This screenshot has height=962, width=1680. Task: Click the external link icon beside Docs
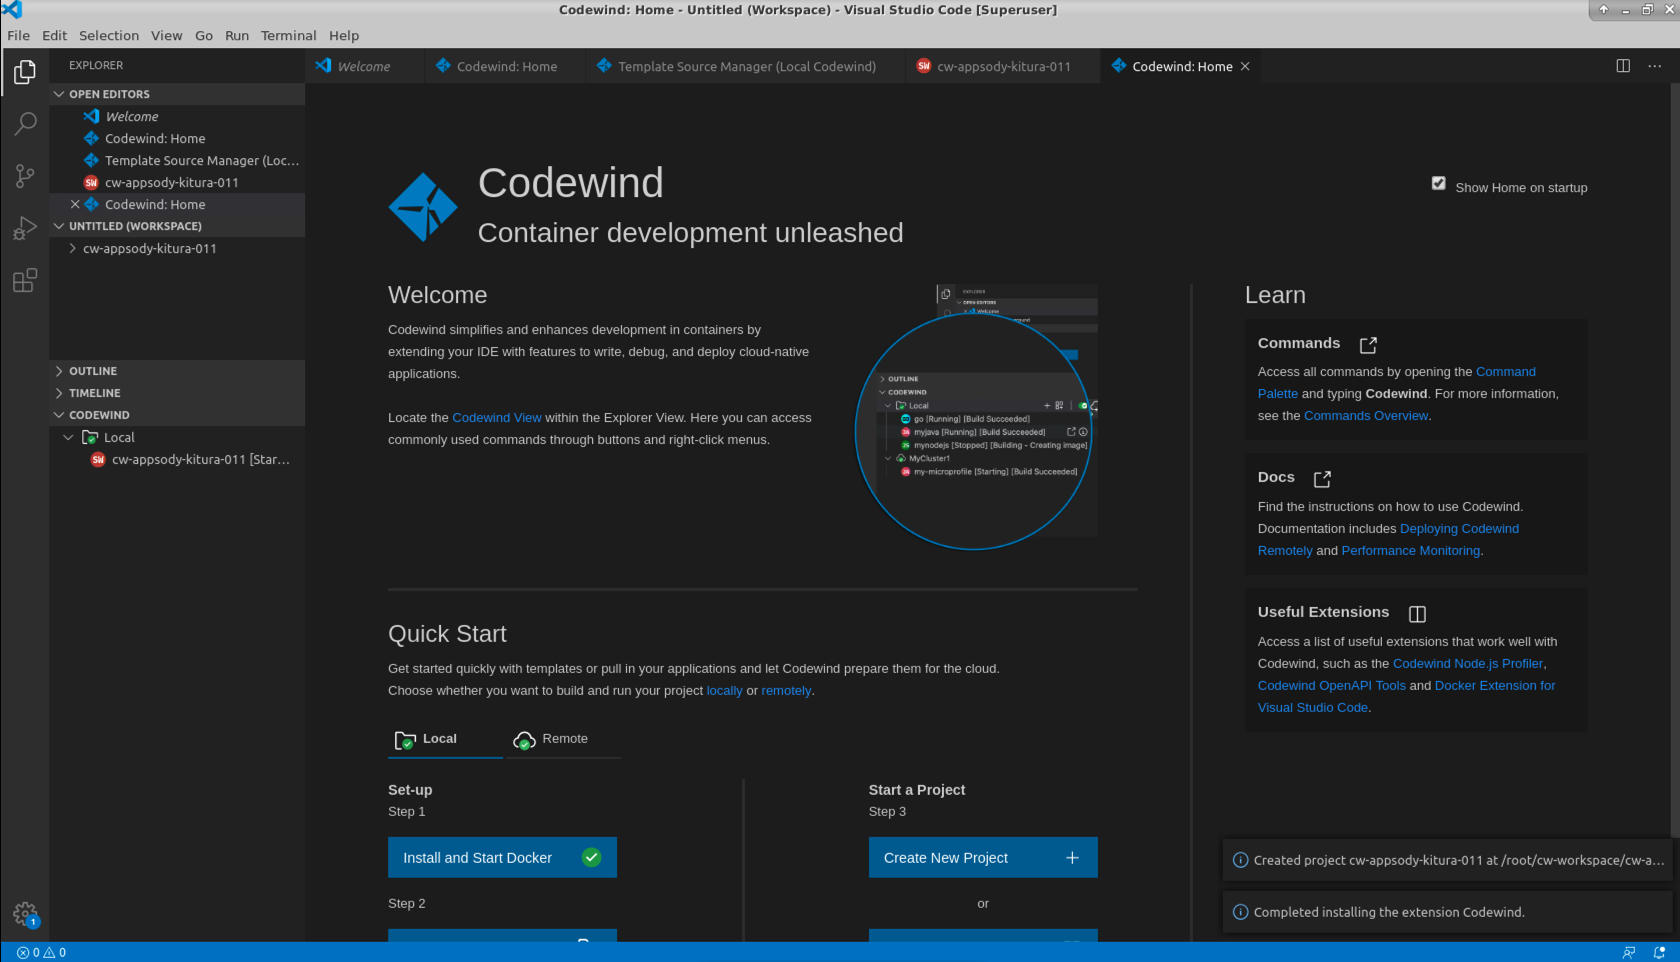[1322, 478]
